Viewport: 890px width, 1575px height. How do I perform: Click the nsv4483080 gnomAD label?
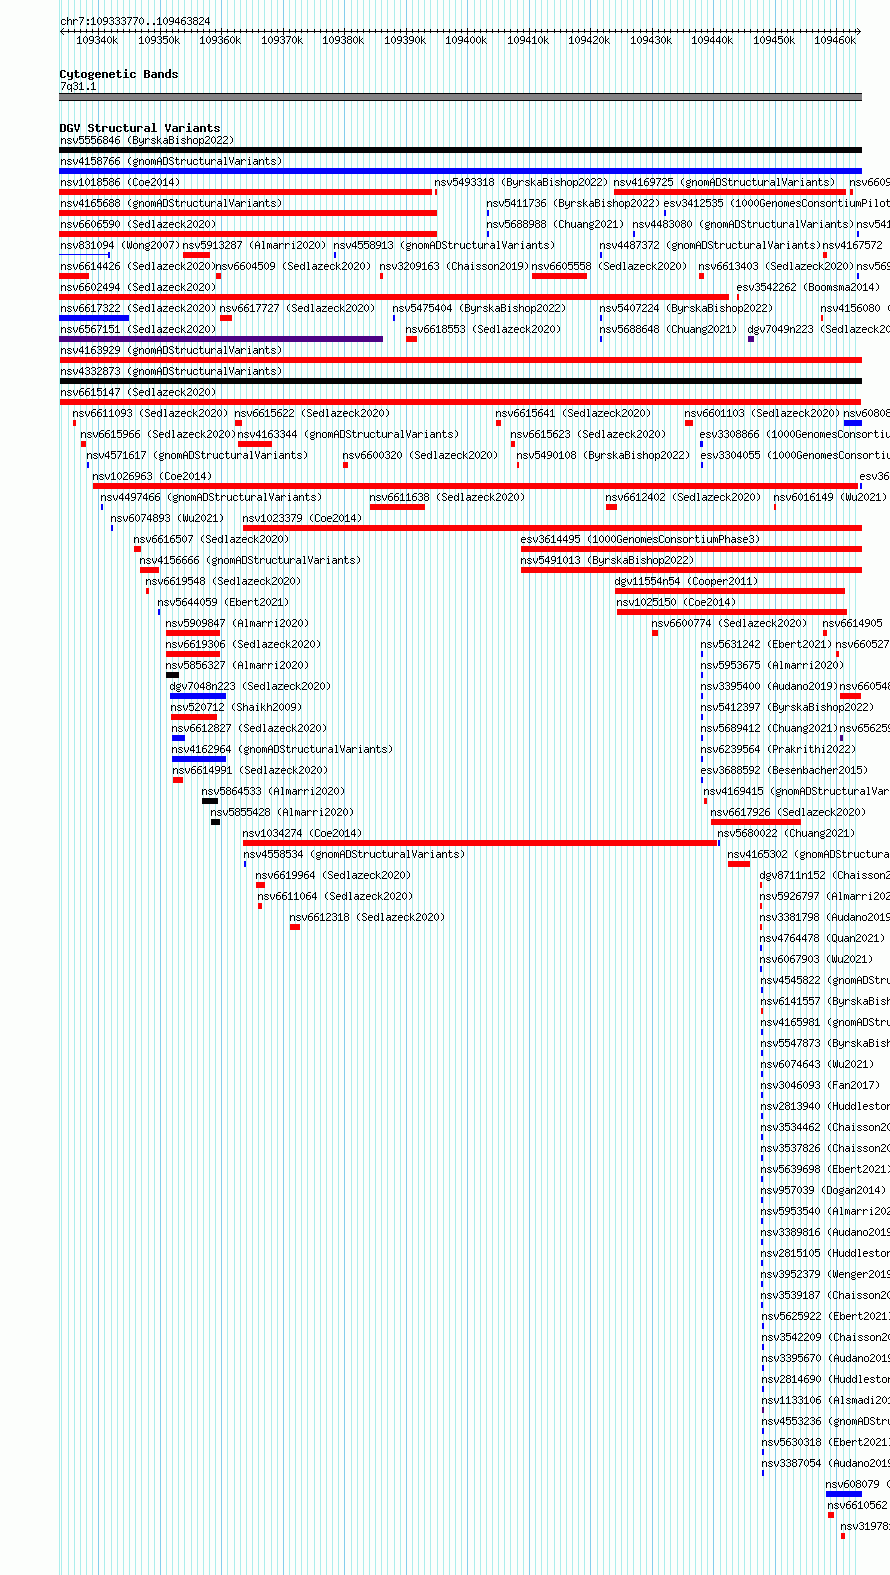pyautogui.click(x=743, y=224)
